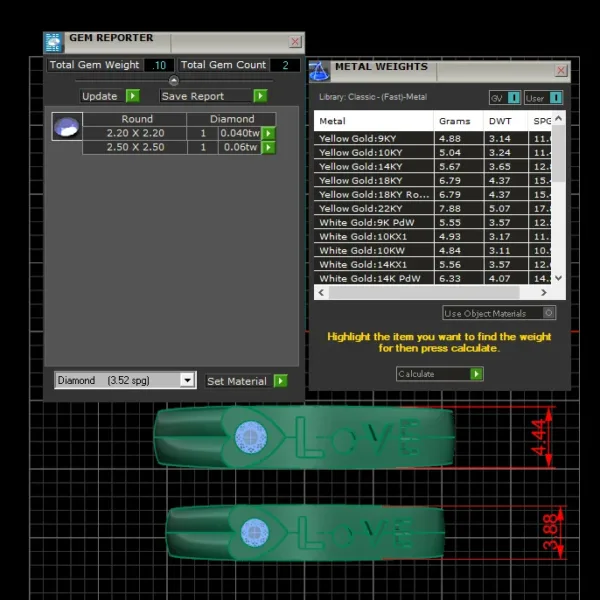Click the 2.20 X 2.20 gem size cell
Viewport: 600px width, 600px height.
click(x=135, y=133)
